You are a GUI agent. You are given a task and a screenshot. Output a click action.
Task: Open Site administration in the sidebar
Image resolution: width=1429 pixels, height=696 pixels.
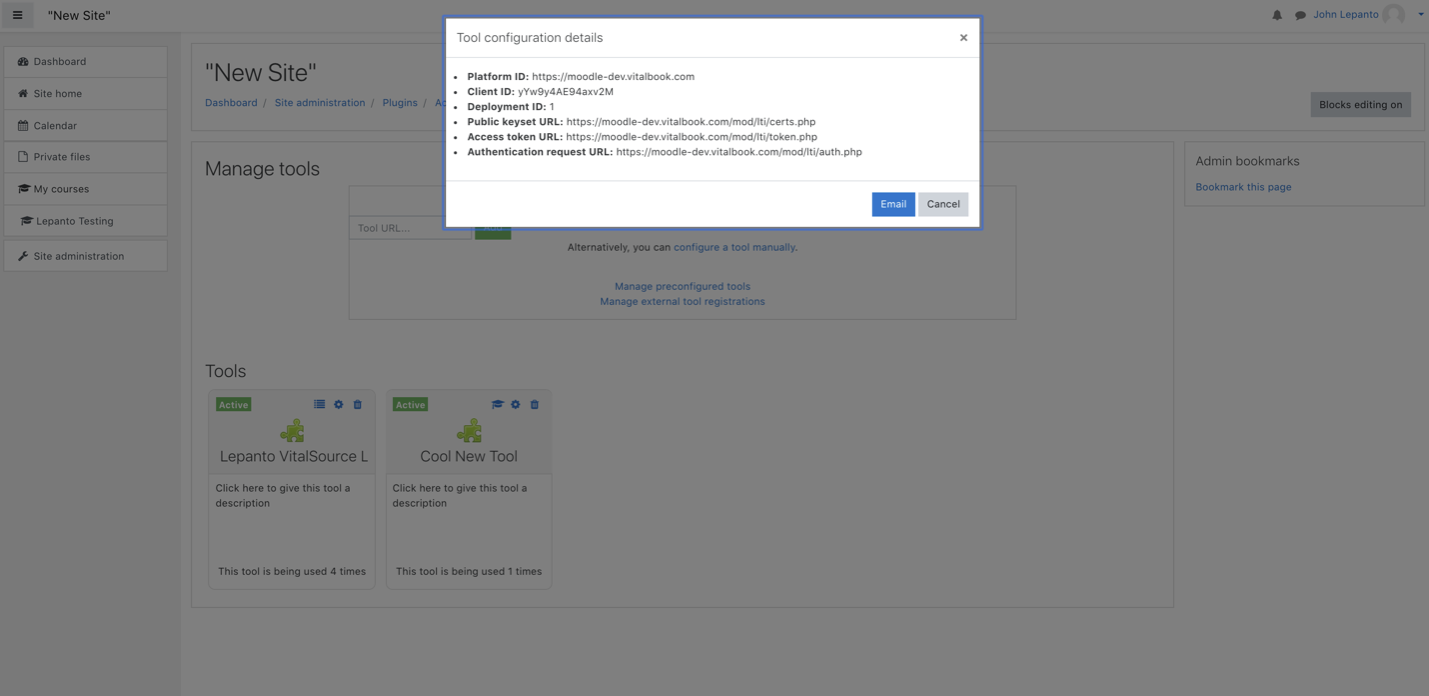pos(85,256)
